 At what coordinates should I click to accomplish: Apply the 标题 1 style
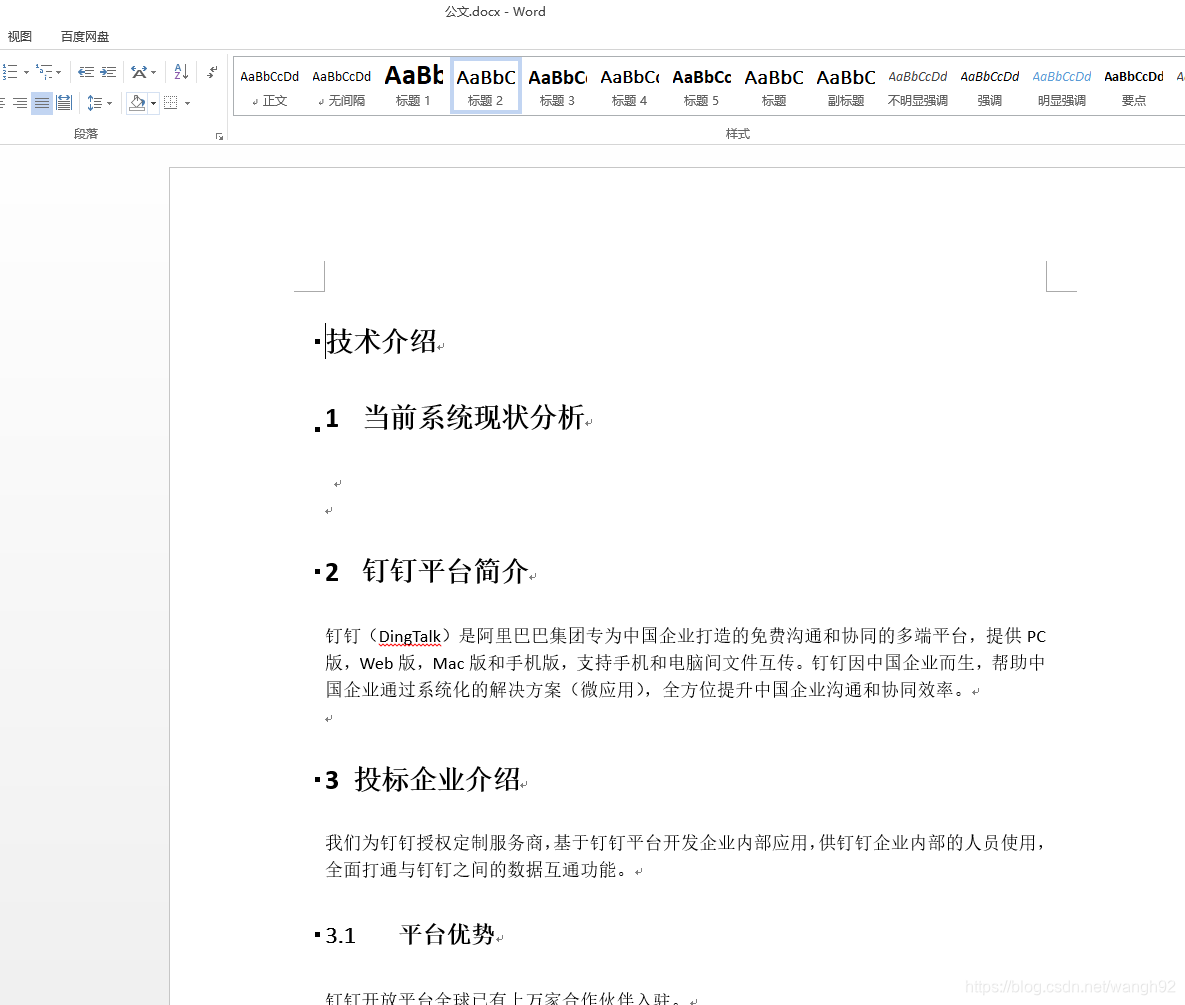click(413, 85)
